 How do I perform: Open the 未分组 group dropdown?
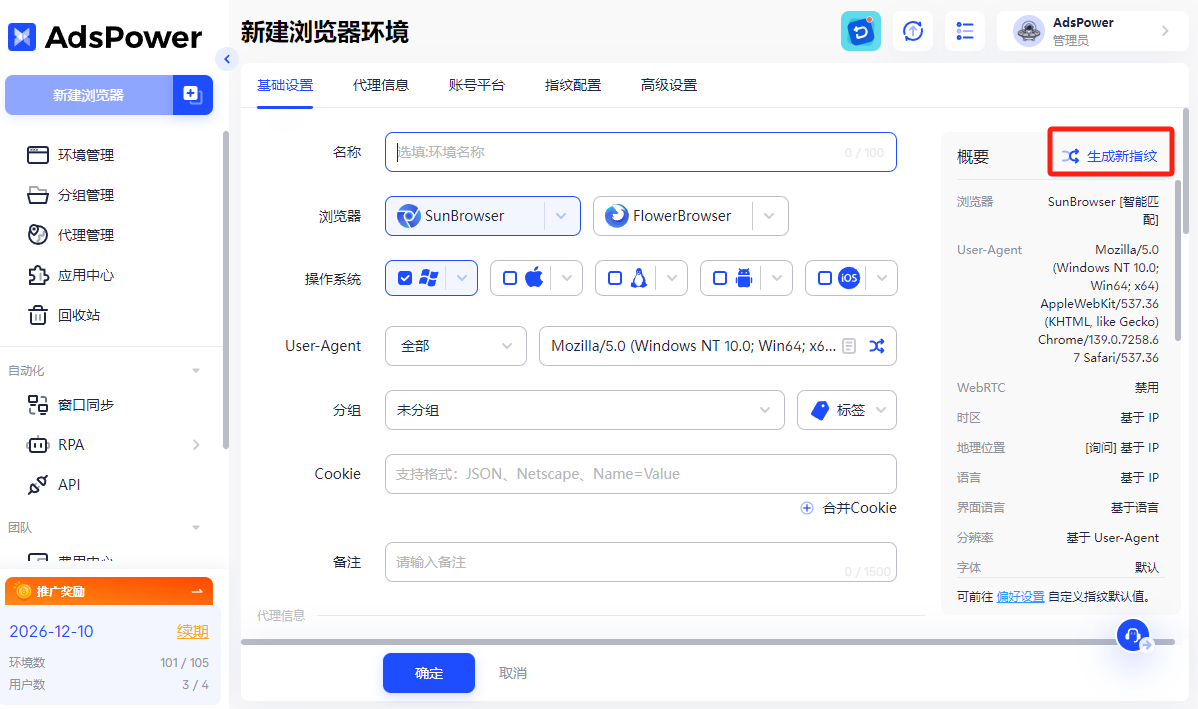584,410
